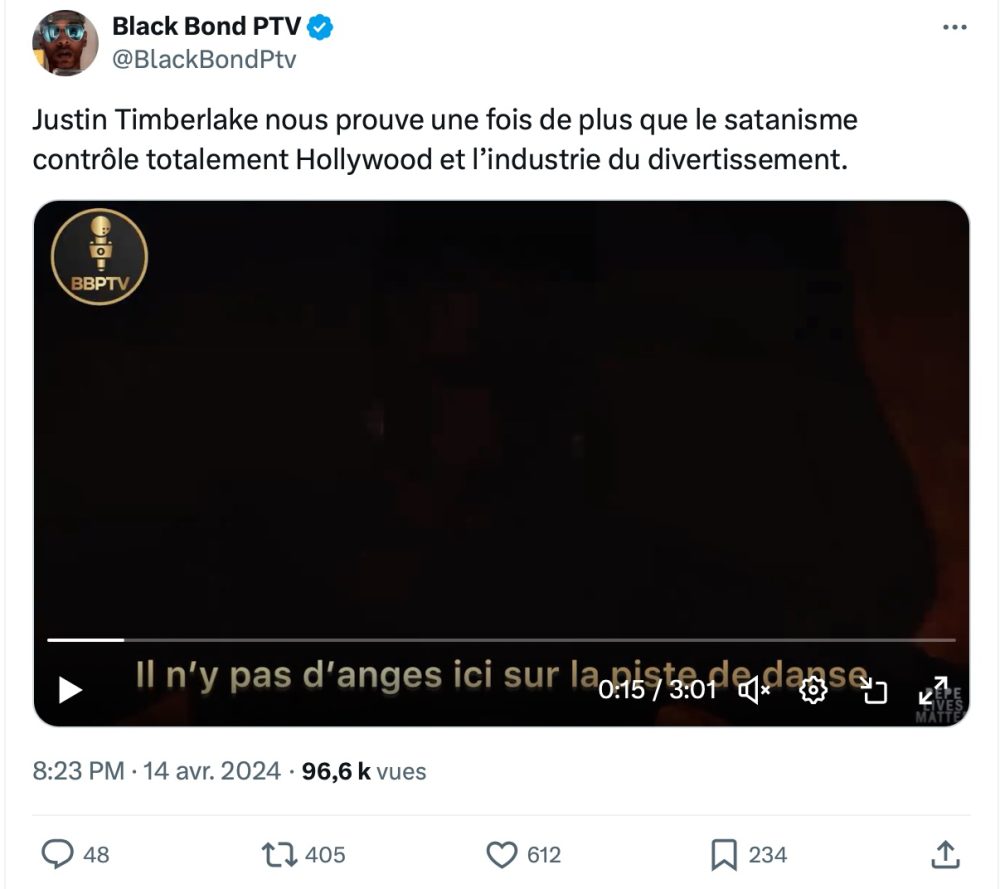
Task: Seek along the video progress bar
Action: 501,640
